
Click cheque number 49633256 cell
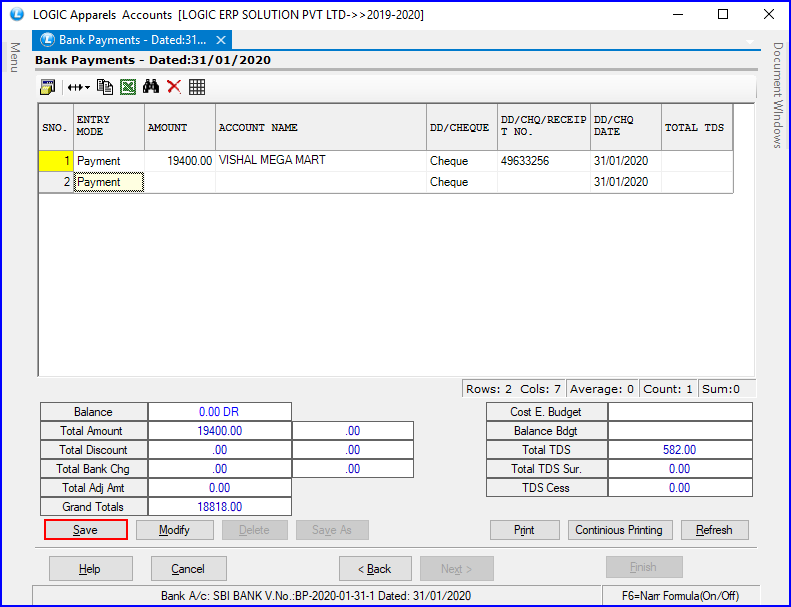coord(544,161)
